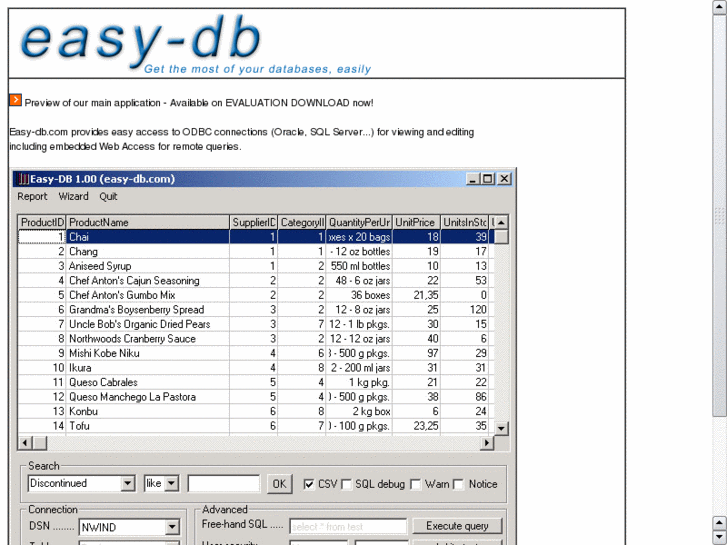Select the Chang product name cell

pyautogui.click(x=148, y=252)
